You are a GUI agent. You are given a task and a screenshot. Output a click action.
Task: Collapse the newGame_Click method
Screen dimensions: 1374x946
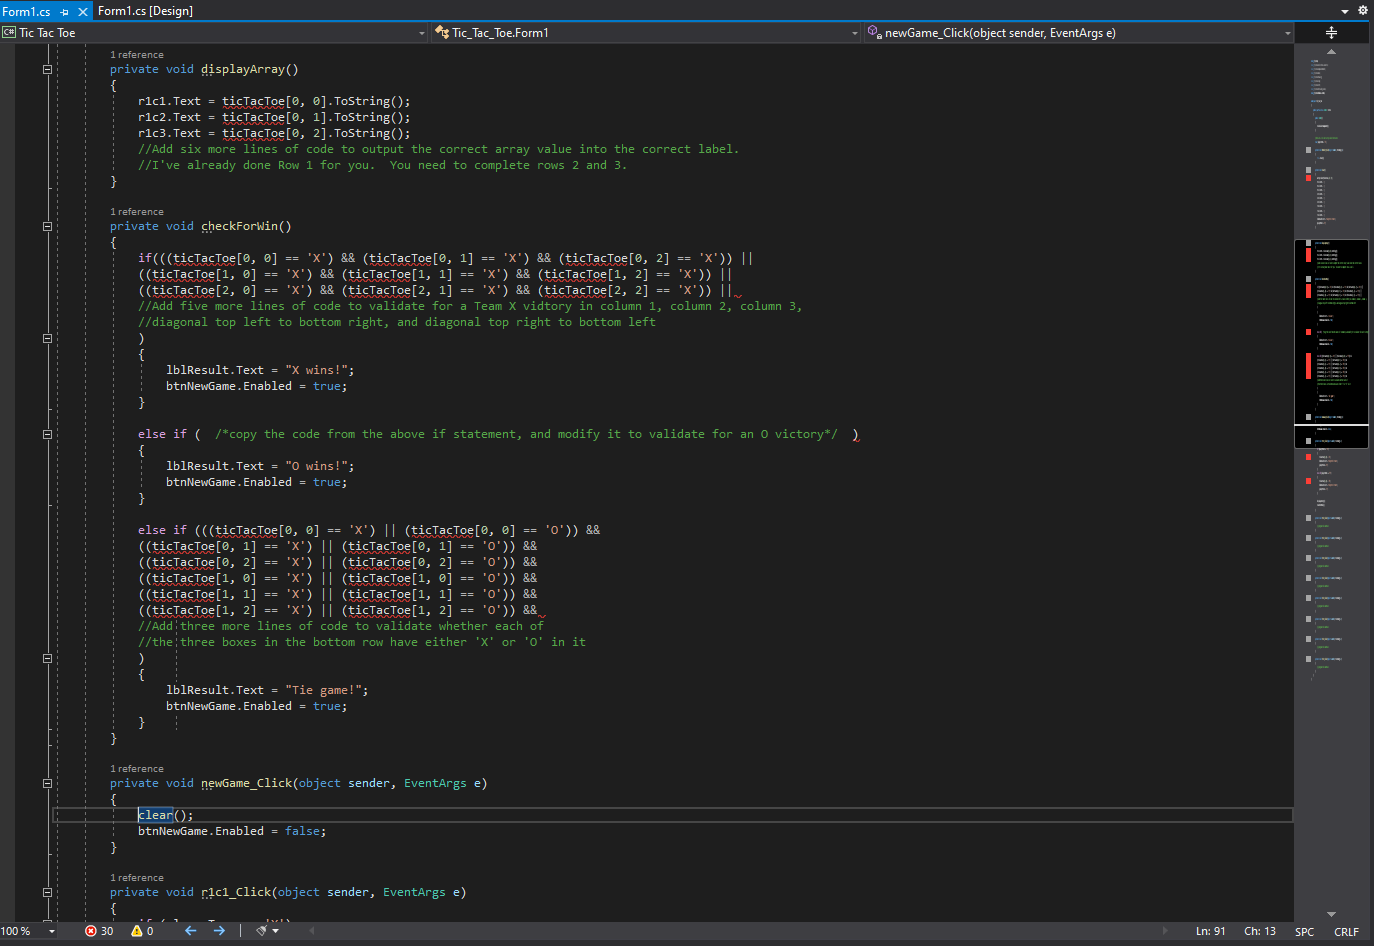click(47, 784)
